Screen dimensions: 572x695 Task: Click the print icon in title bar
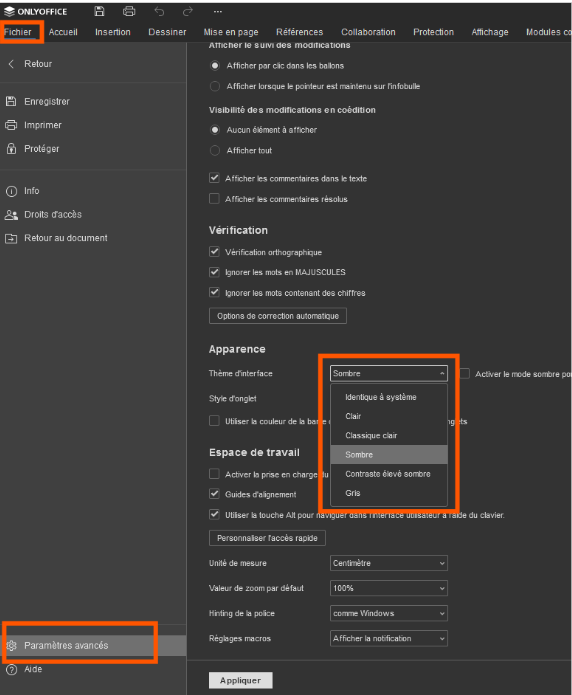pos(129,12)
